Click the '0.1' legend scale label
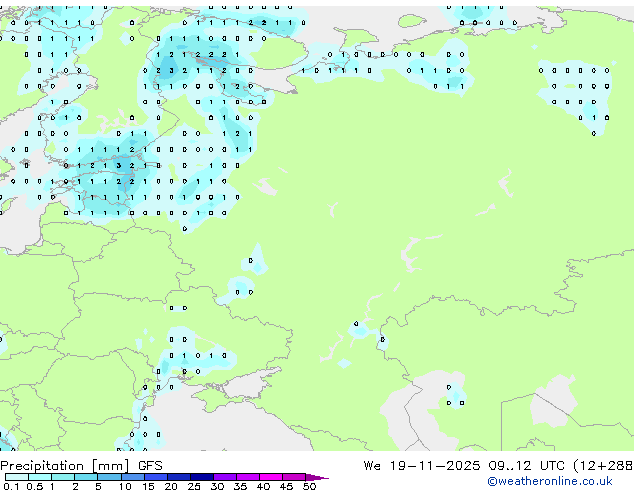The image size is (634, 490). 11,486
